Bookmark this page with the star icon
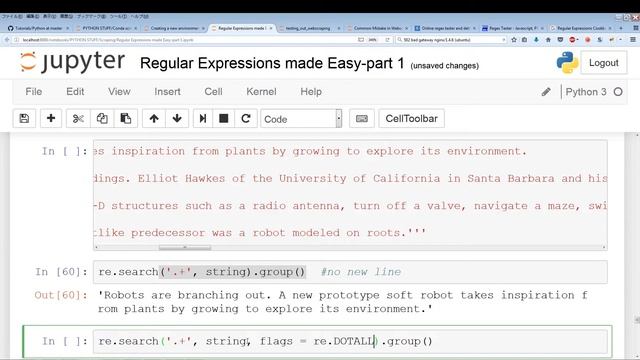640x360 pixels. [514, 40]
